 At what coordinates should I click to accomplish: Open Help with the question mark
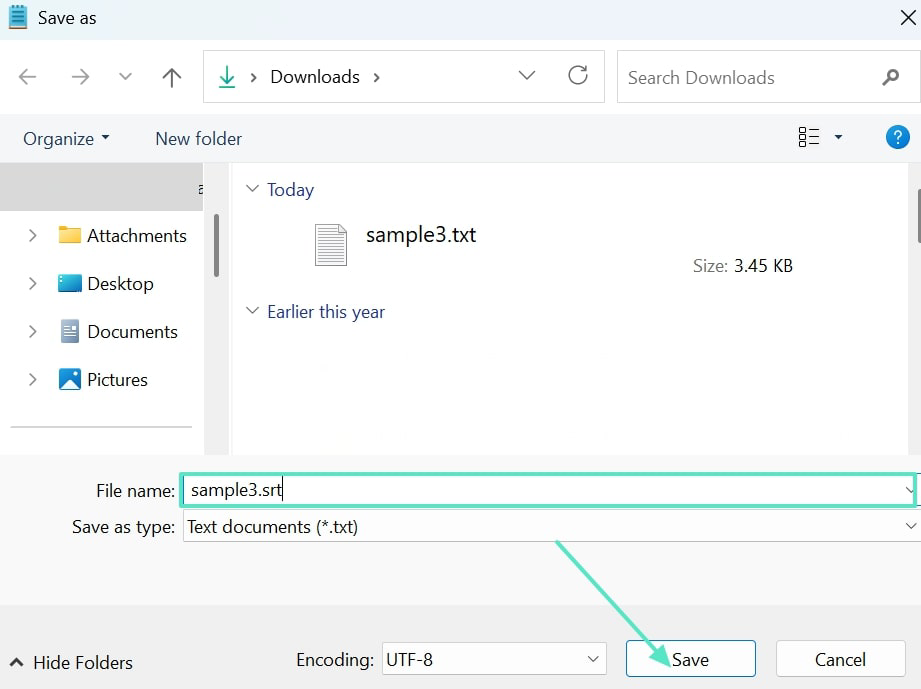click(x=898, y=137)
